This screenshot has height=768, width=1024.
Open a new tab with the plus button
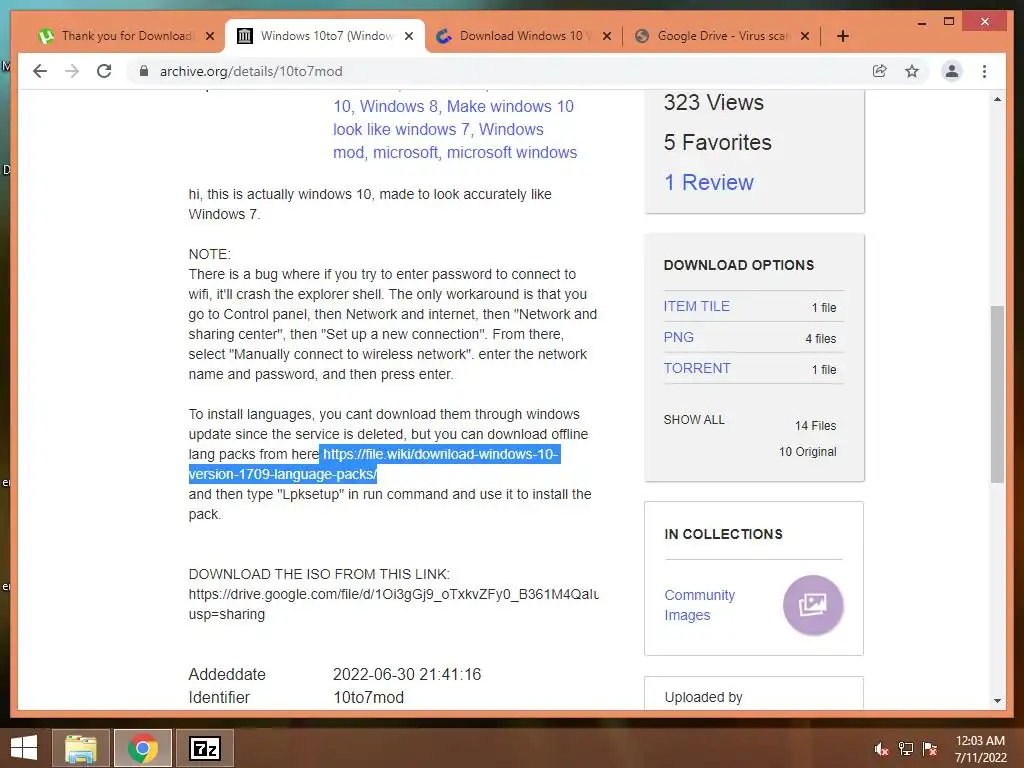tap(842, 36)
